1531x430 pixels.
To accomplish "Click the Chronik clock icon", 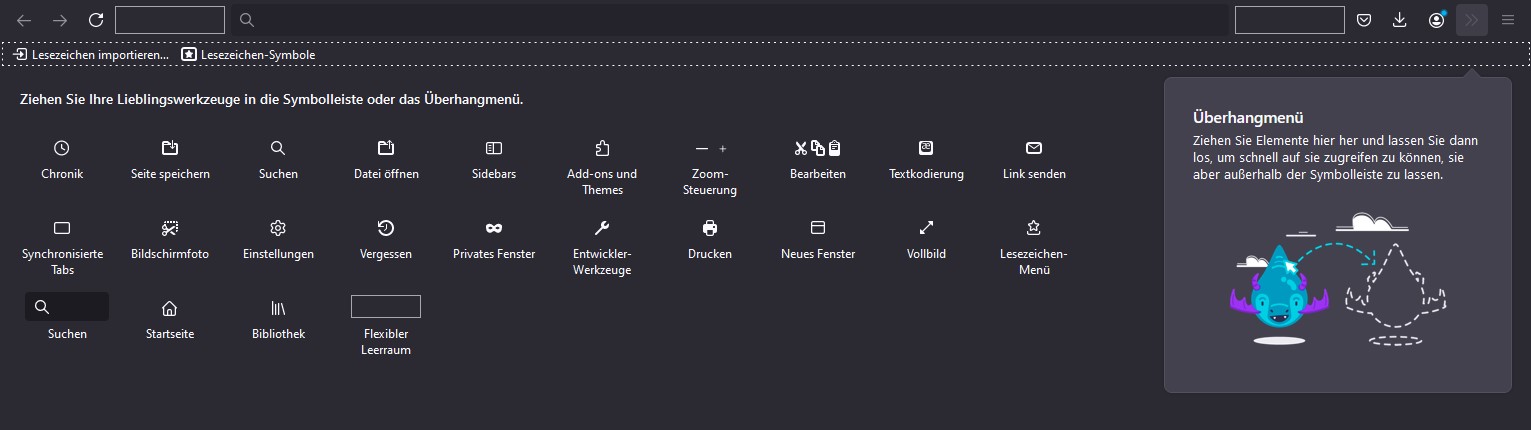I will [x=62, y=148].
